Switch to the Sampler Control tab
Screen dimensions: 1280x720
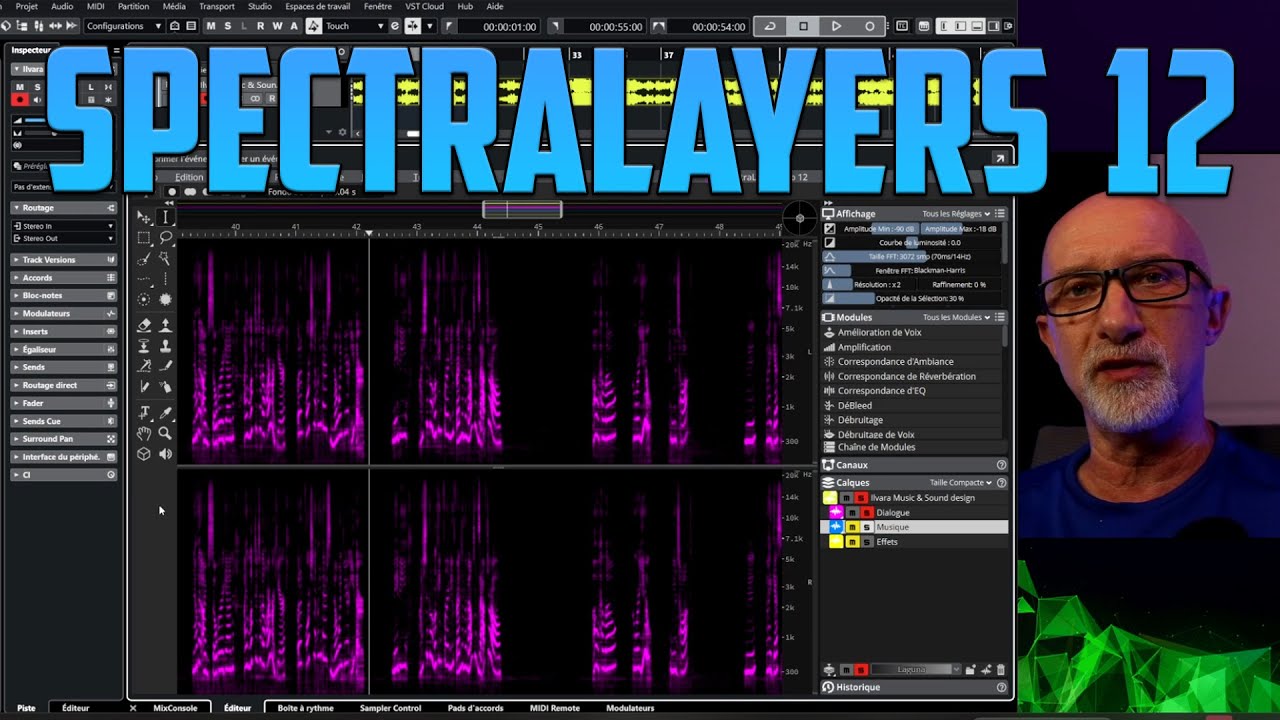[390, 708]
